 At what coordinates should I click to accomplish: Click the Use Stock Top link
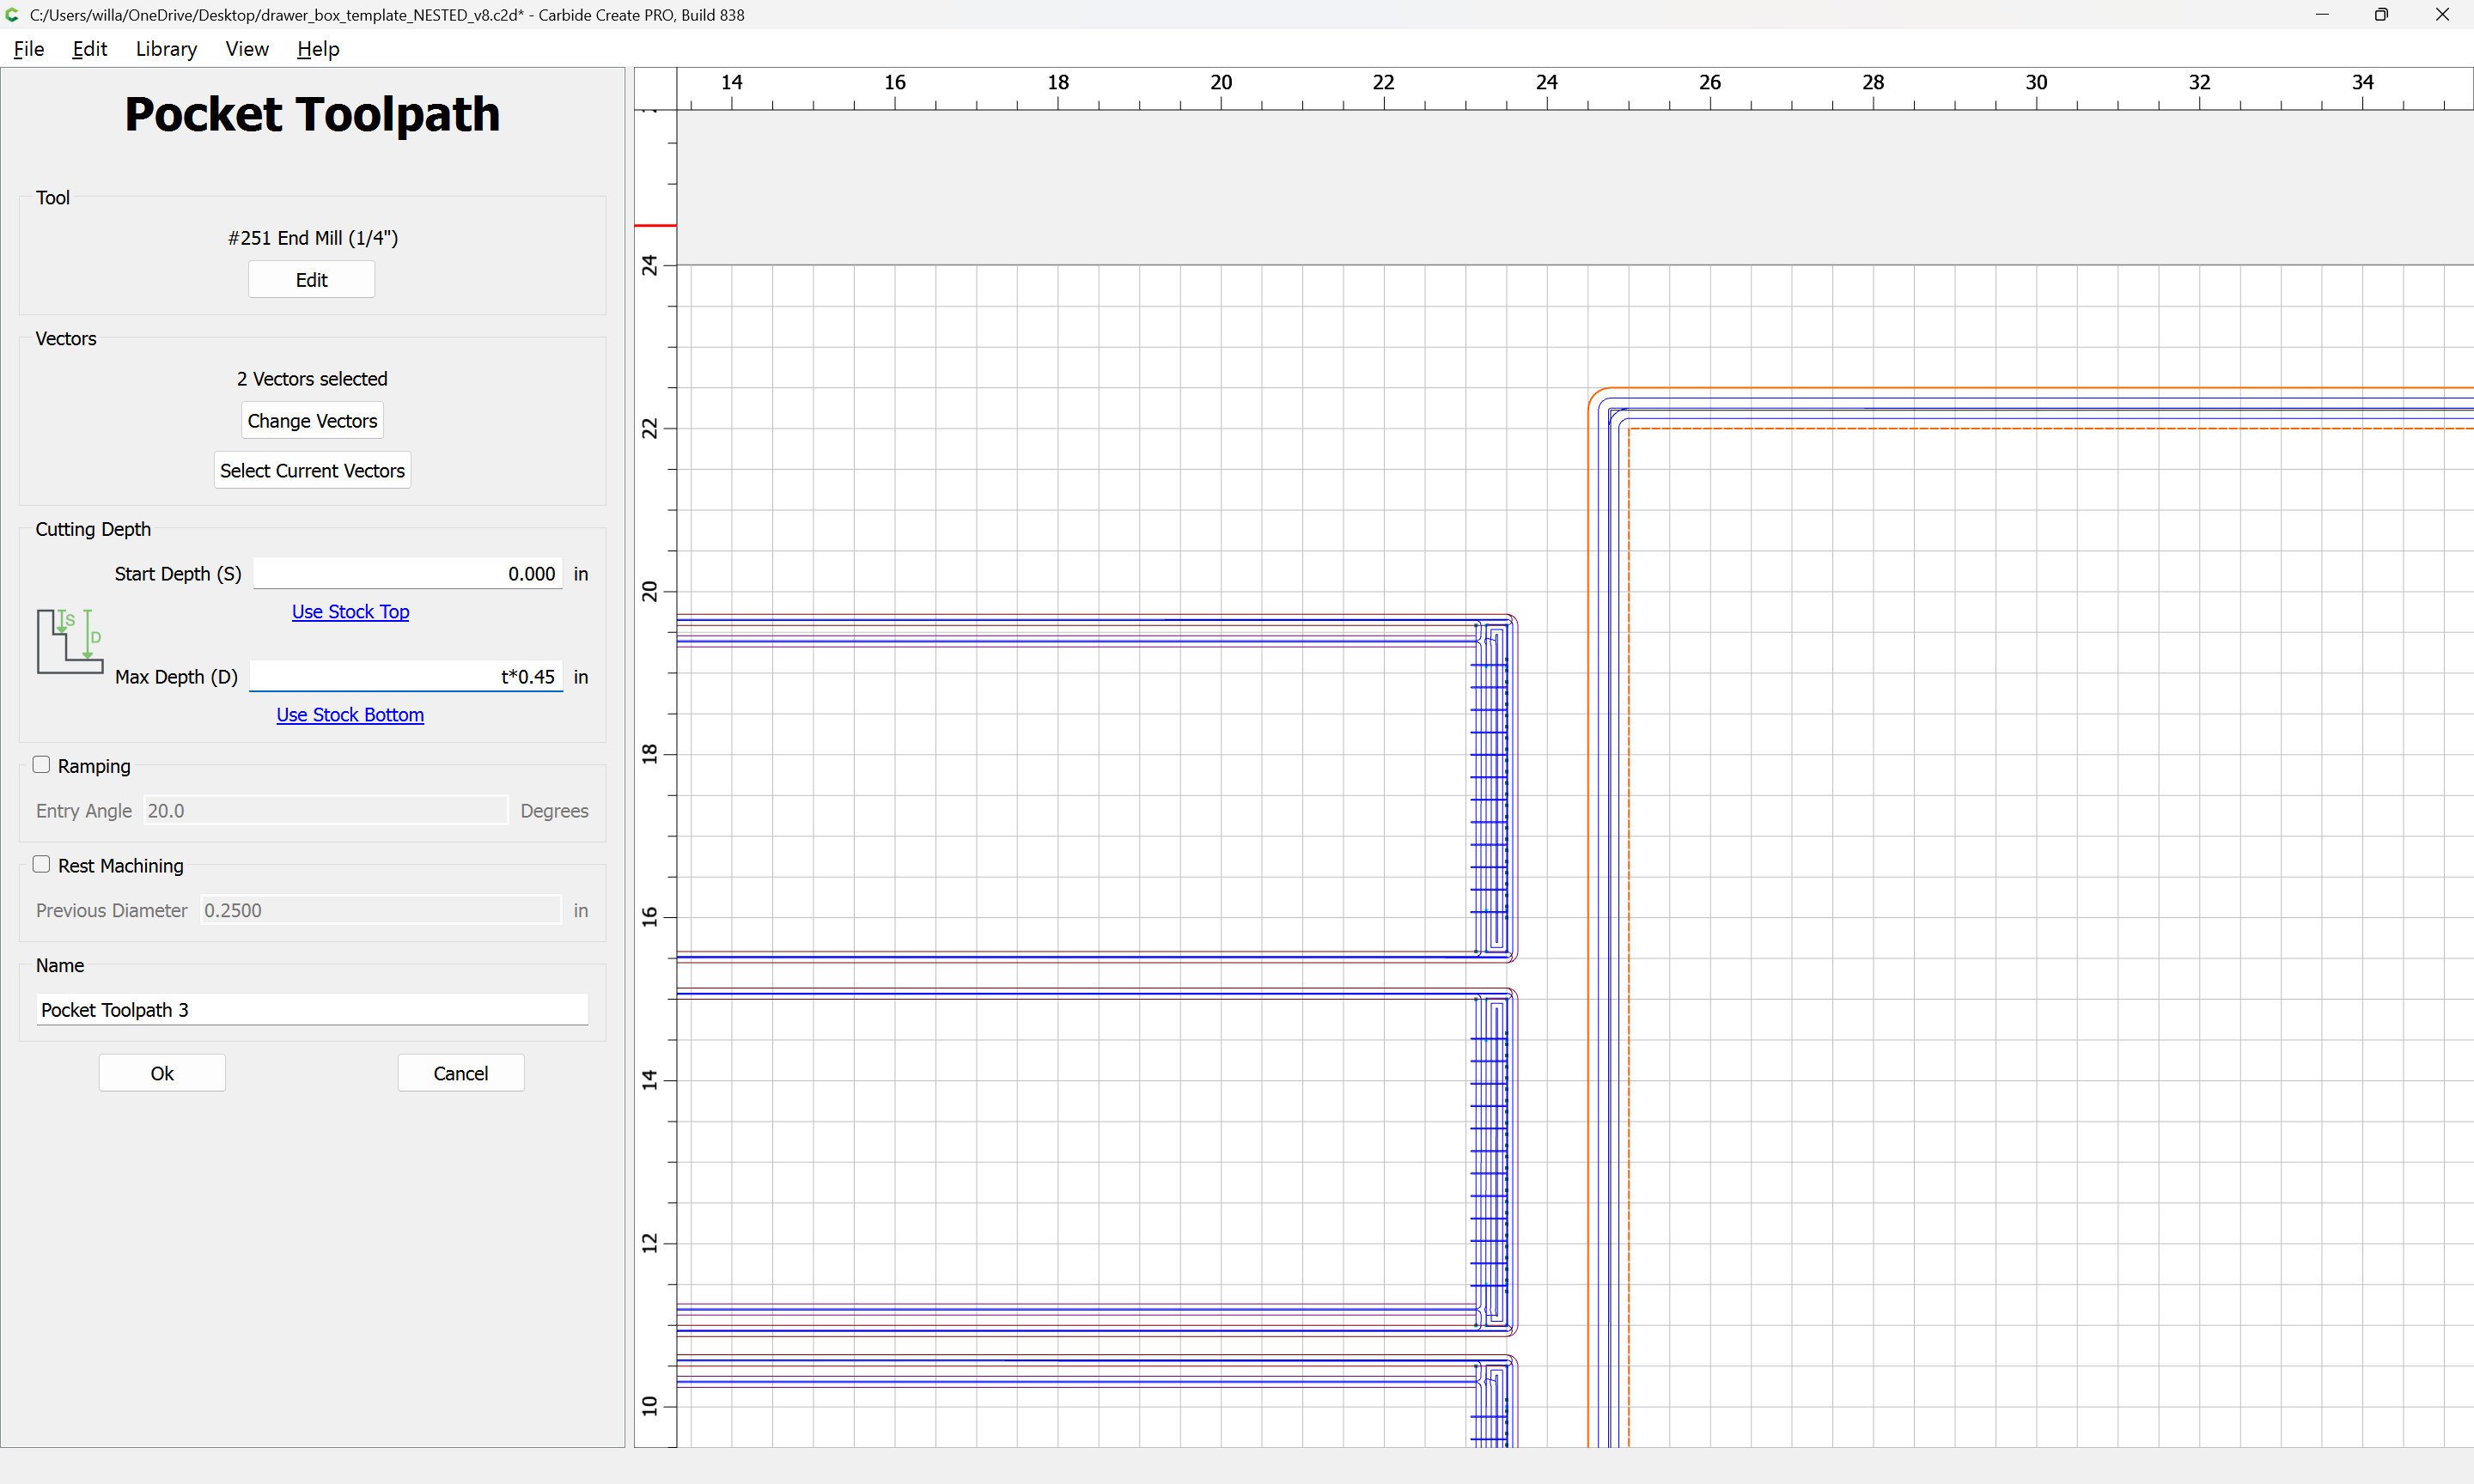tap(350, 612)
